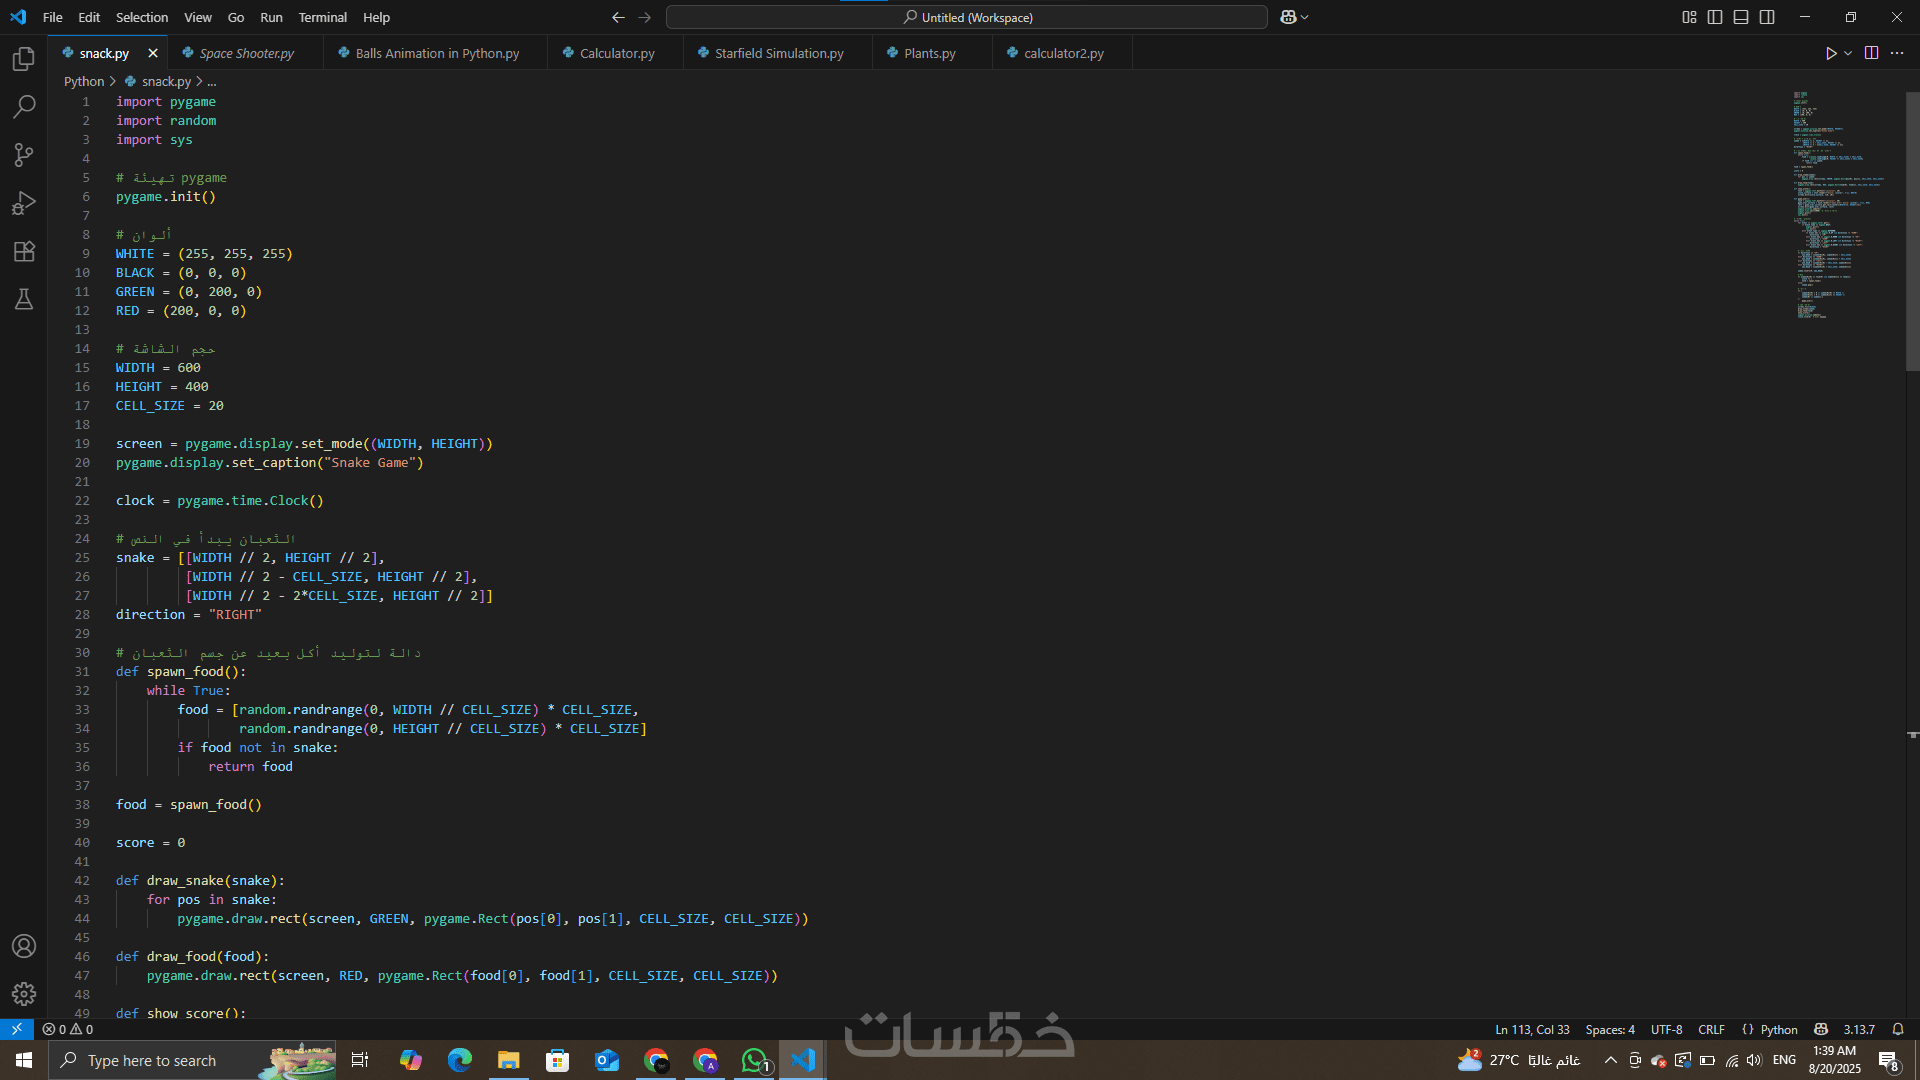
Task: Toggle Primary Side Bar visibility
Action: [1715, 17]
